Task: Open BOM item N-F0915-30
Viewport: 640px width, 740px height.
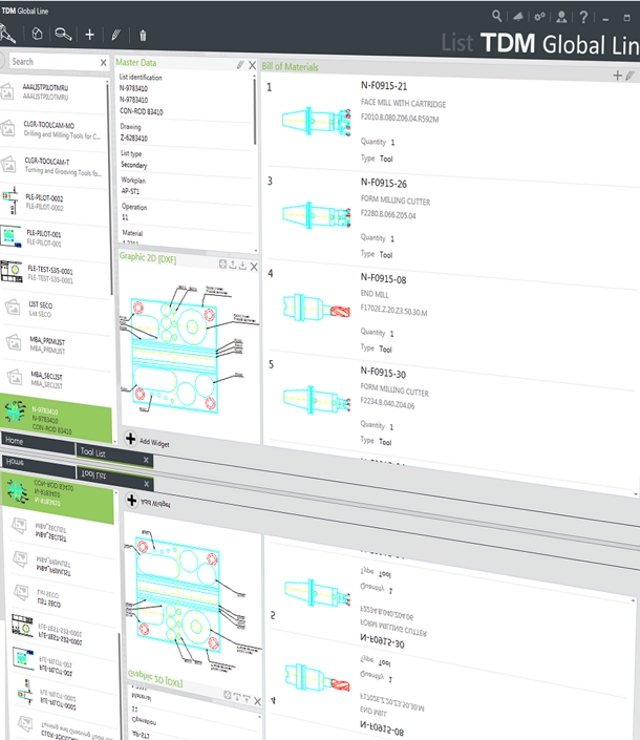Action: coord(383,373)
